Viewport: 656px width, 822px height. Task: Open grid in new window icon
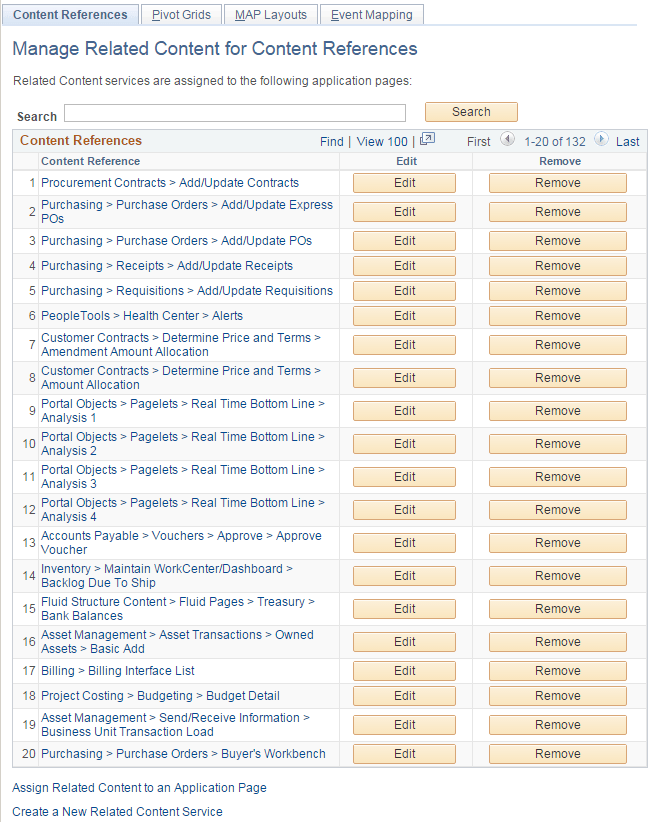click(x=427, y=139)
